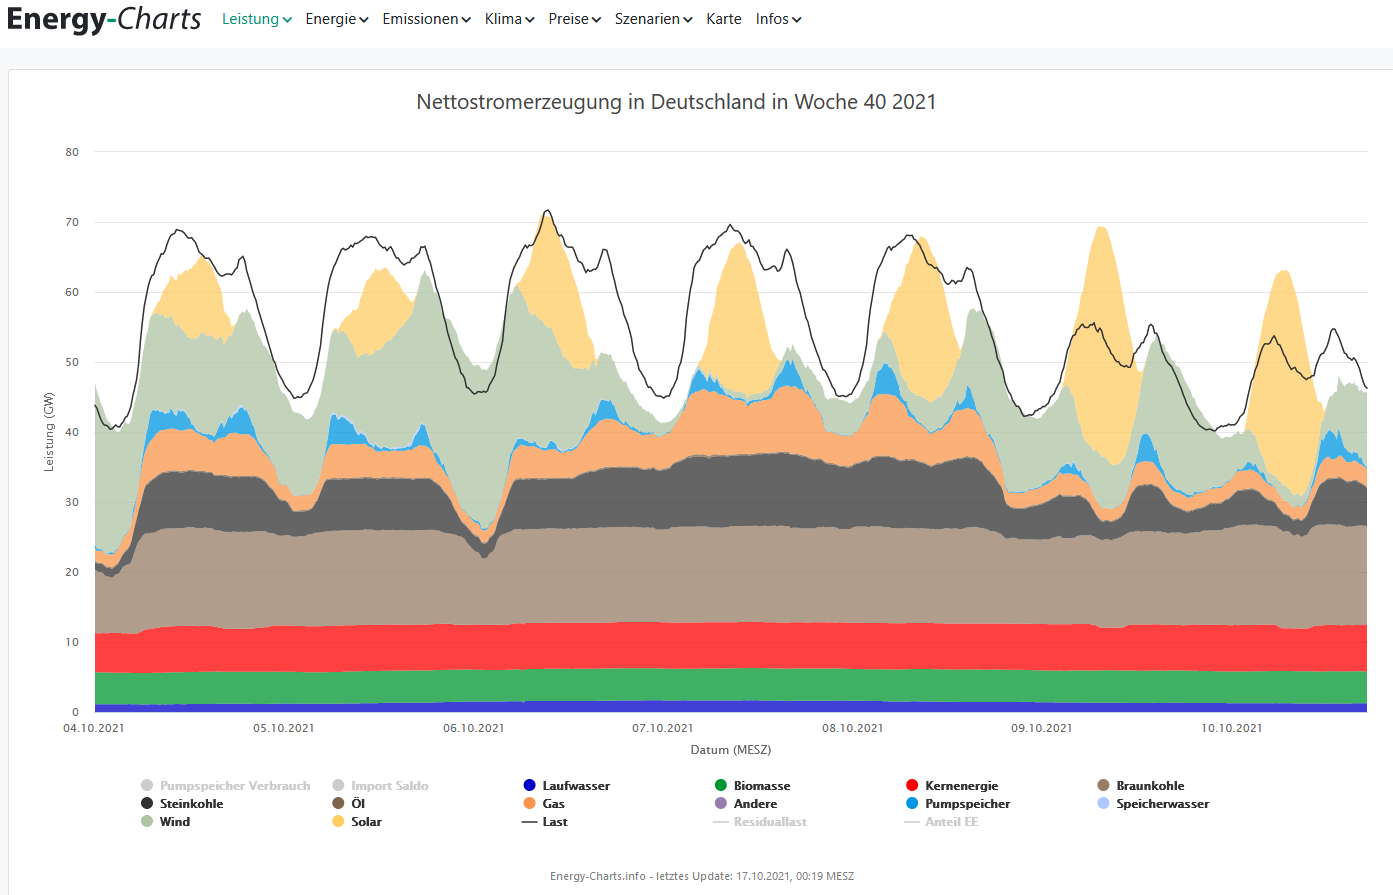Expand the chevron next to Energie

pos(364,20)
